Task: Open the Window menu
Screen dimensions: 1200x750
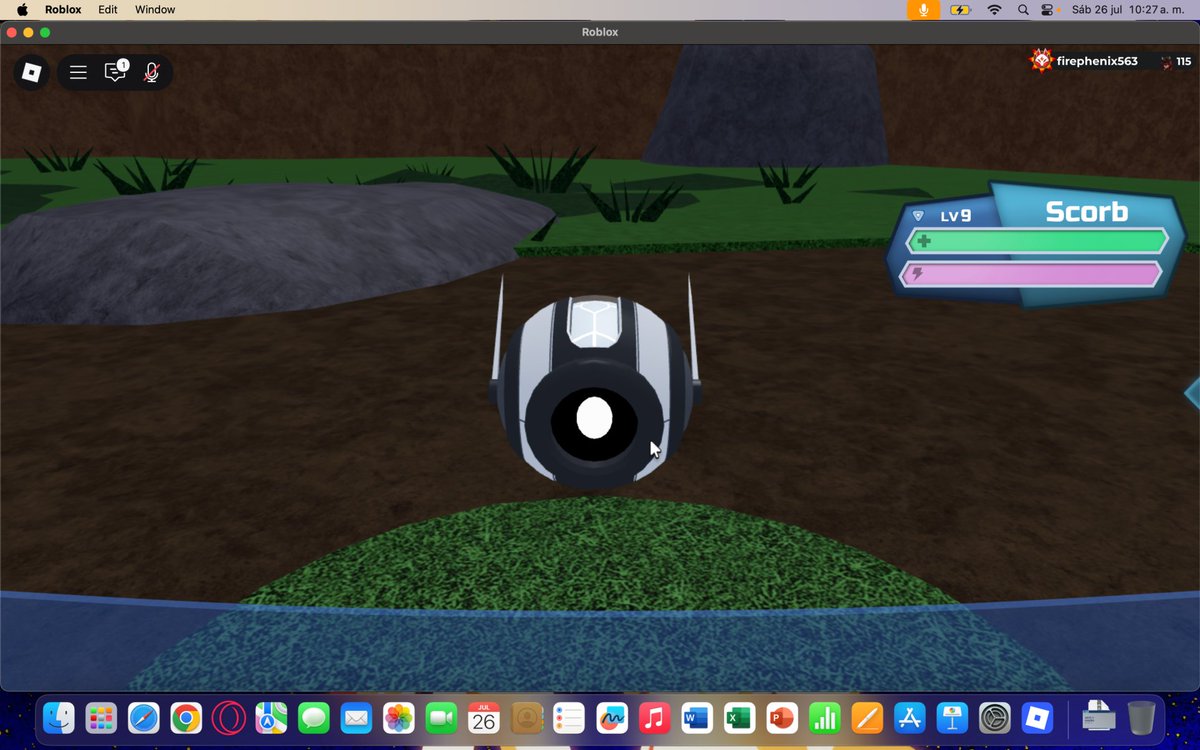Action: [x=155, y=9]
